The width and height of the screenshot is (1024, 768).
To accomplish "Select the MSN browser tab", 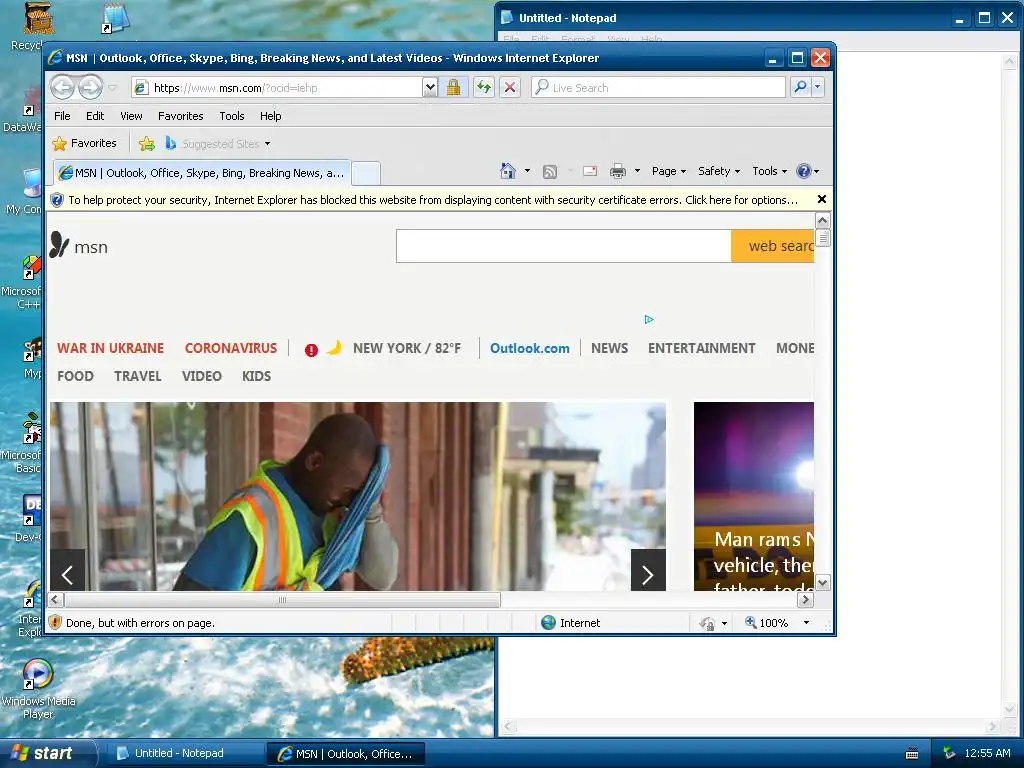I will [x=202, y=173].
